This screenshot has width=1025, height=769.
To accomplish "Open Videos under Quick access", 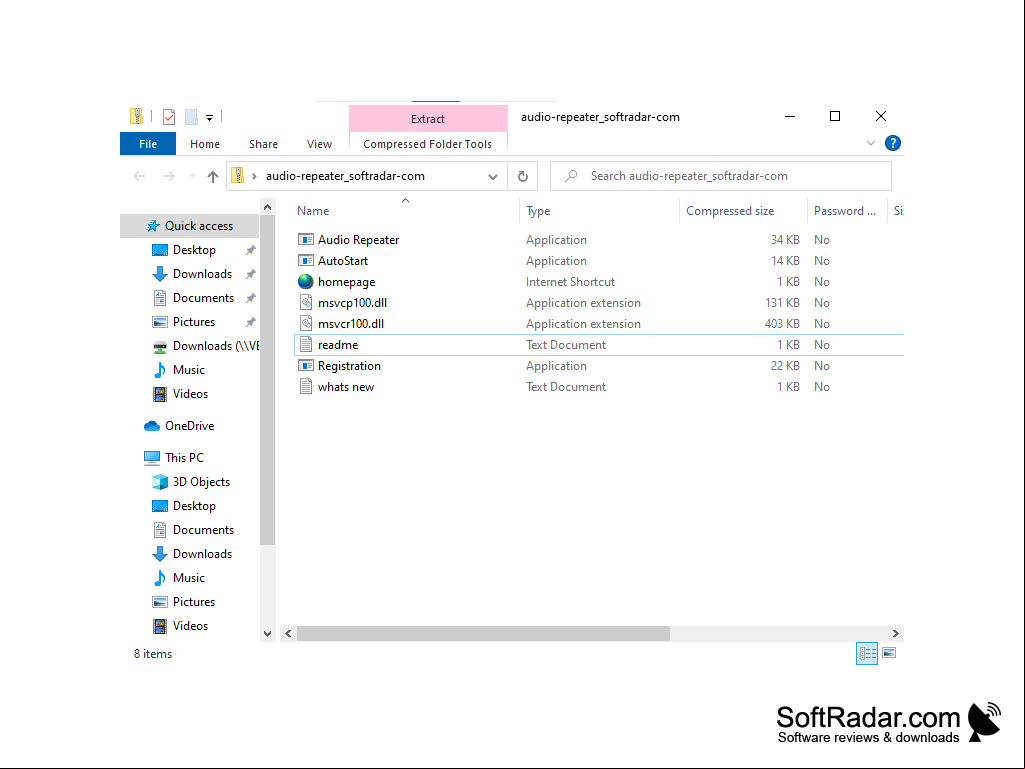I will 190,394.
